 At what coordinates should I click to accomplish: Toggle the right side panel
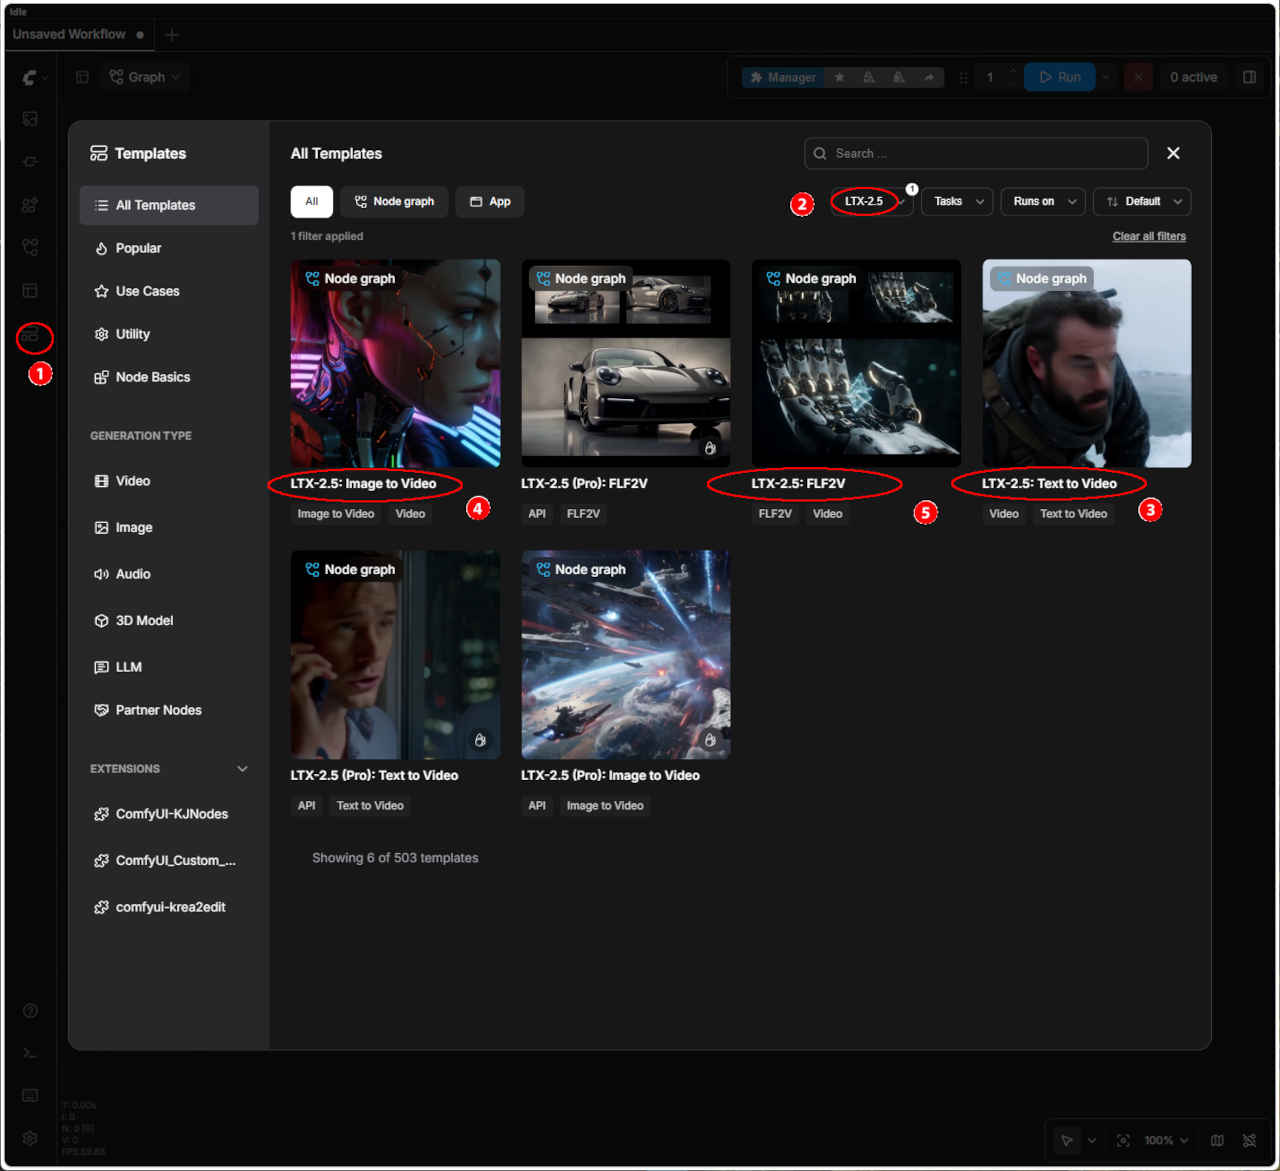tap(1249, 77)
